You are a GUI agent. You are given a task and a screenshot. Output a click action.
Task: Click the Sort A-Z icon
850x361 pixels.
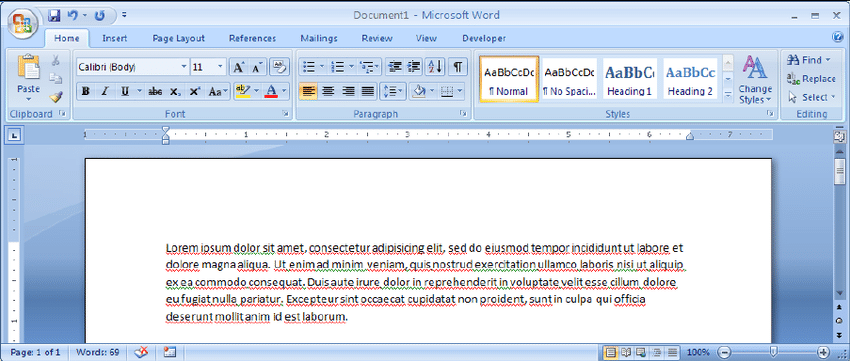[435, 67]
